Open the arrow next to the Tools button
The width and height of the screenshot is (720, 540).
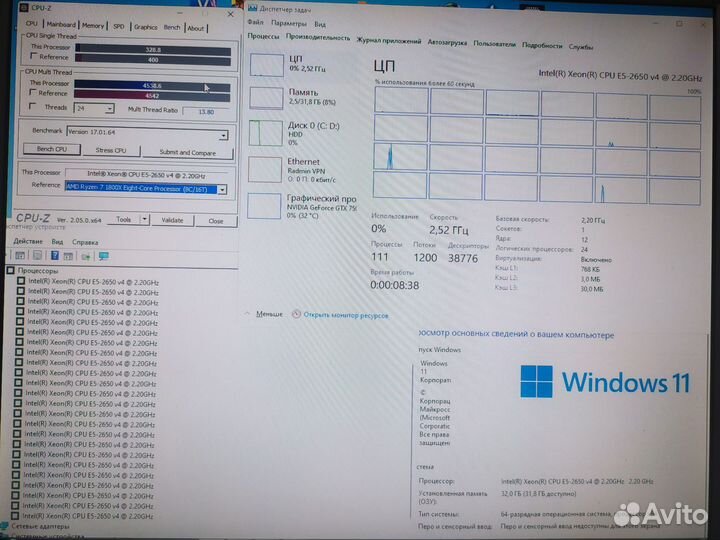(x=144, y=219)
